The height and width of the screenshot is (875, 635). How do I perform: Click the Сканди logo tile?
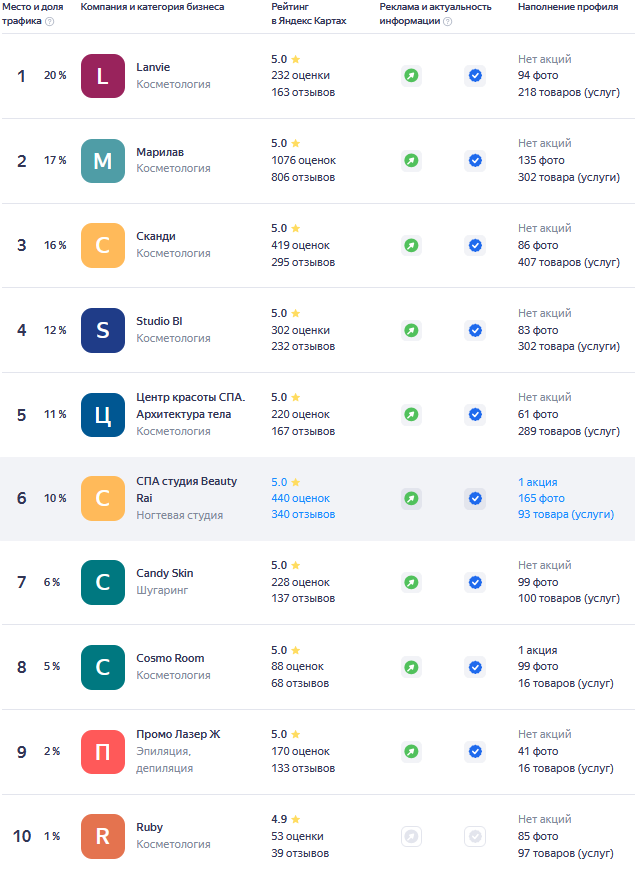[103, 246]
